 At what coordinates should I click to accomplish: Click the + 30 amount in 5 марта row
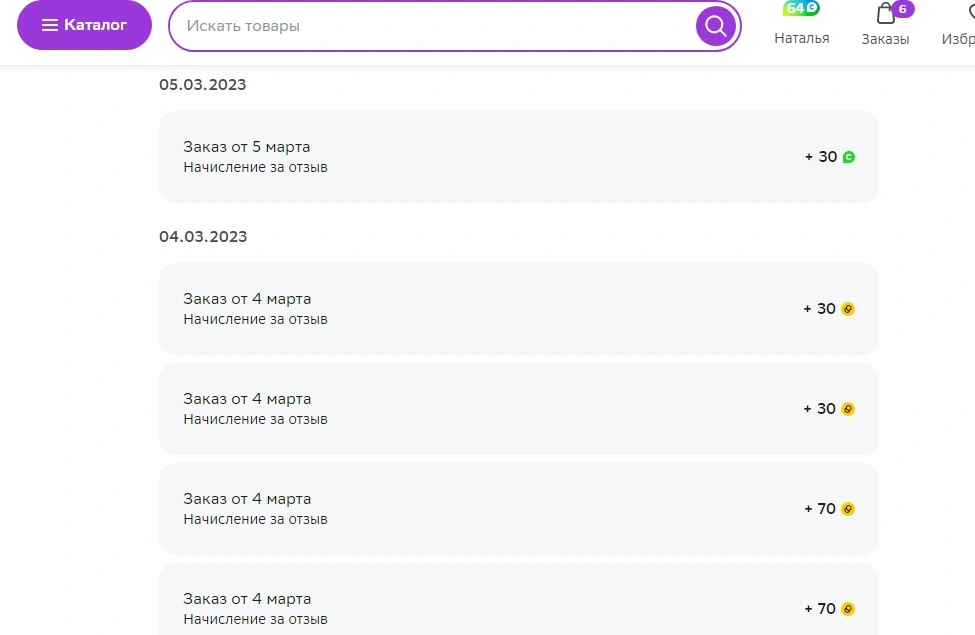coord(821,157)
